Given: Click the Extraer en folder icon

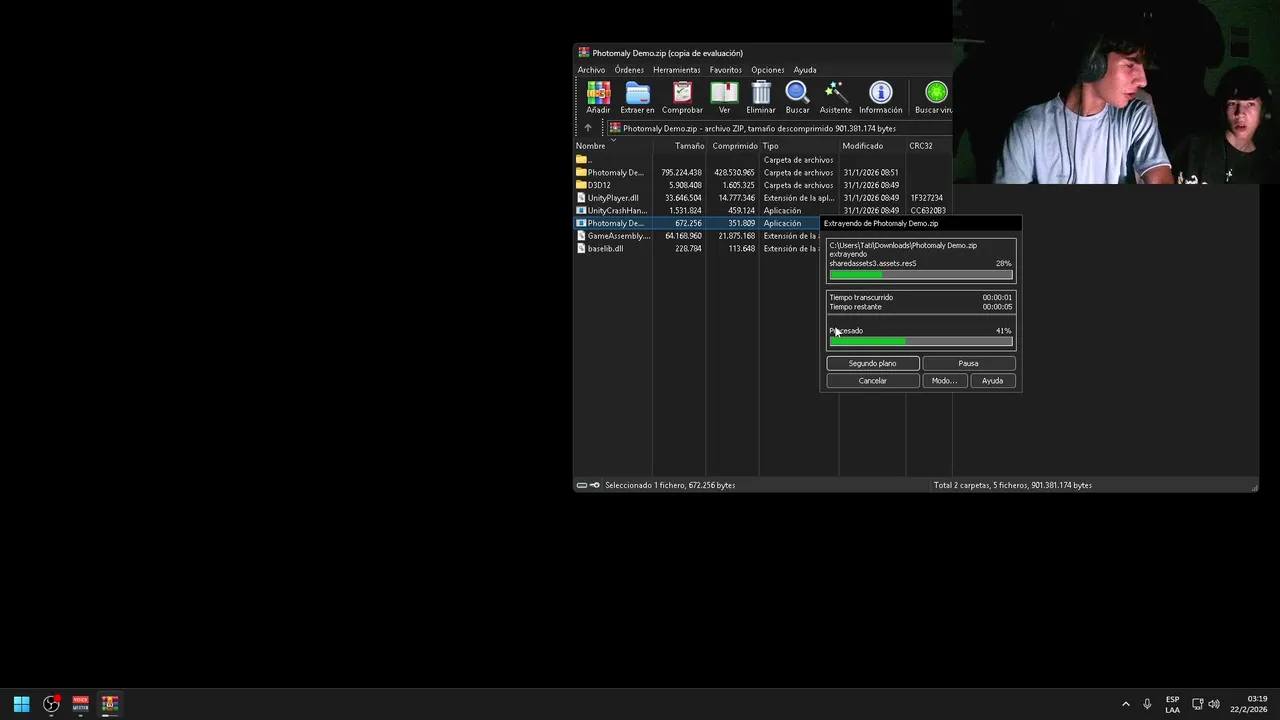Looking at the screenshot, I should click(637, 93).
